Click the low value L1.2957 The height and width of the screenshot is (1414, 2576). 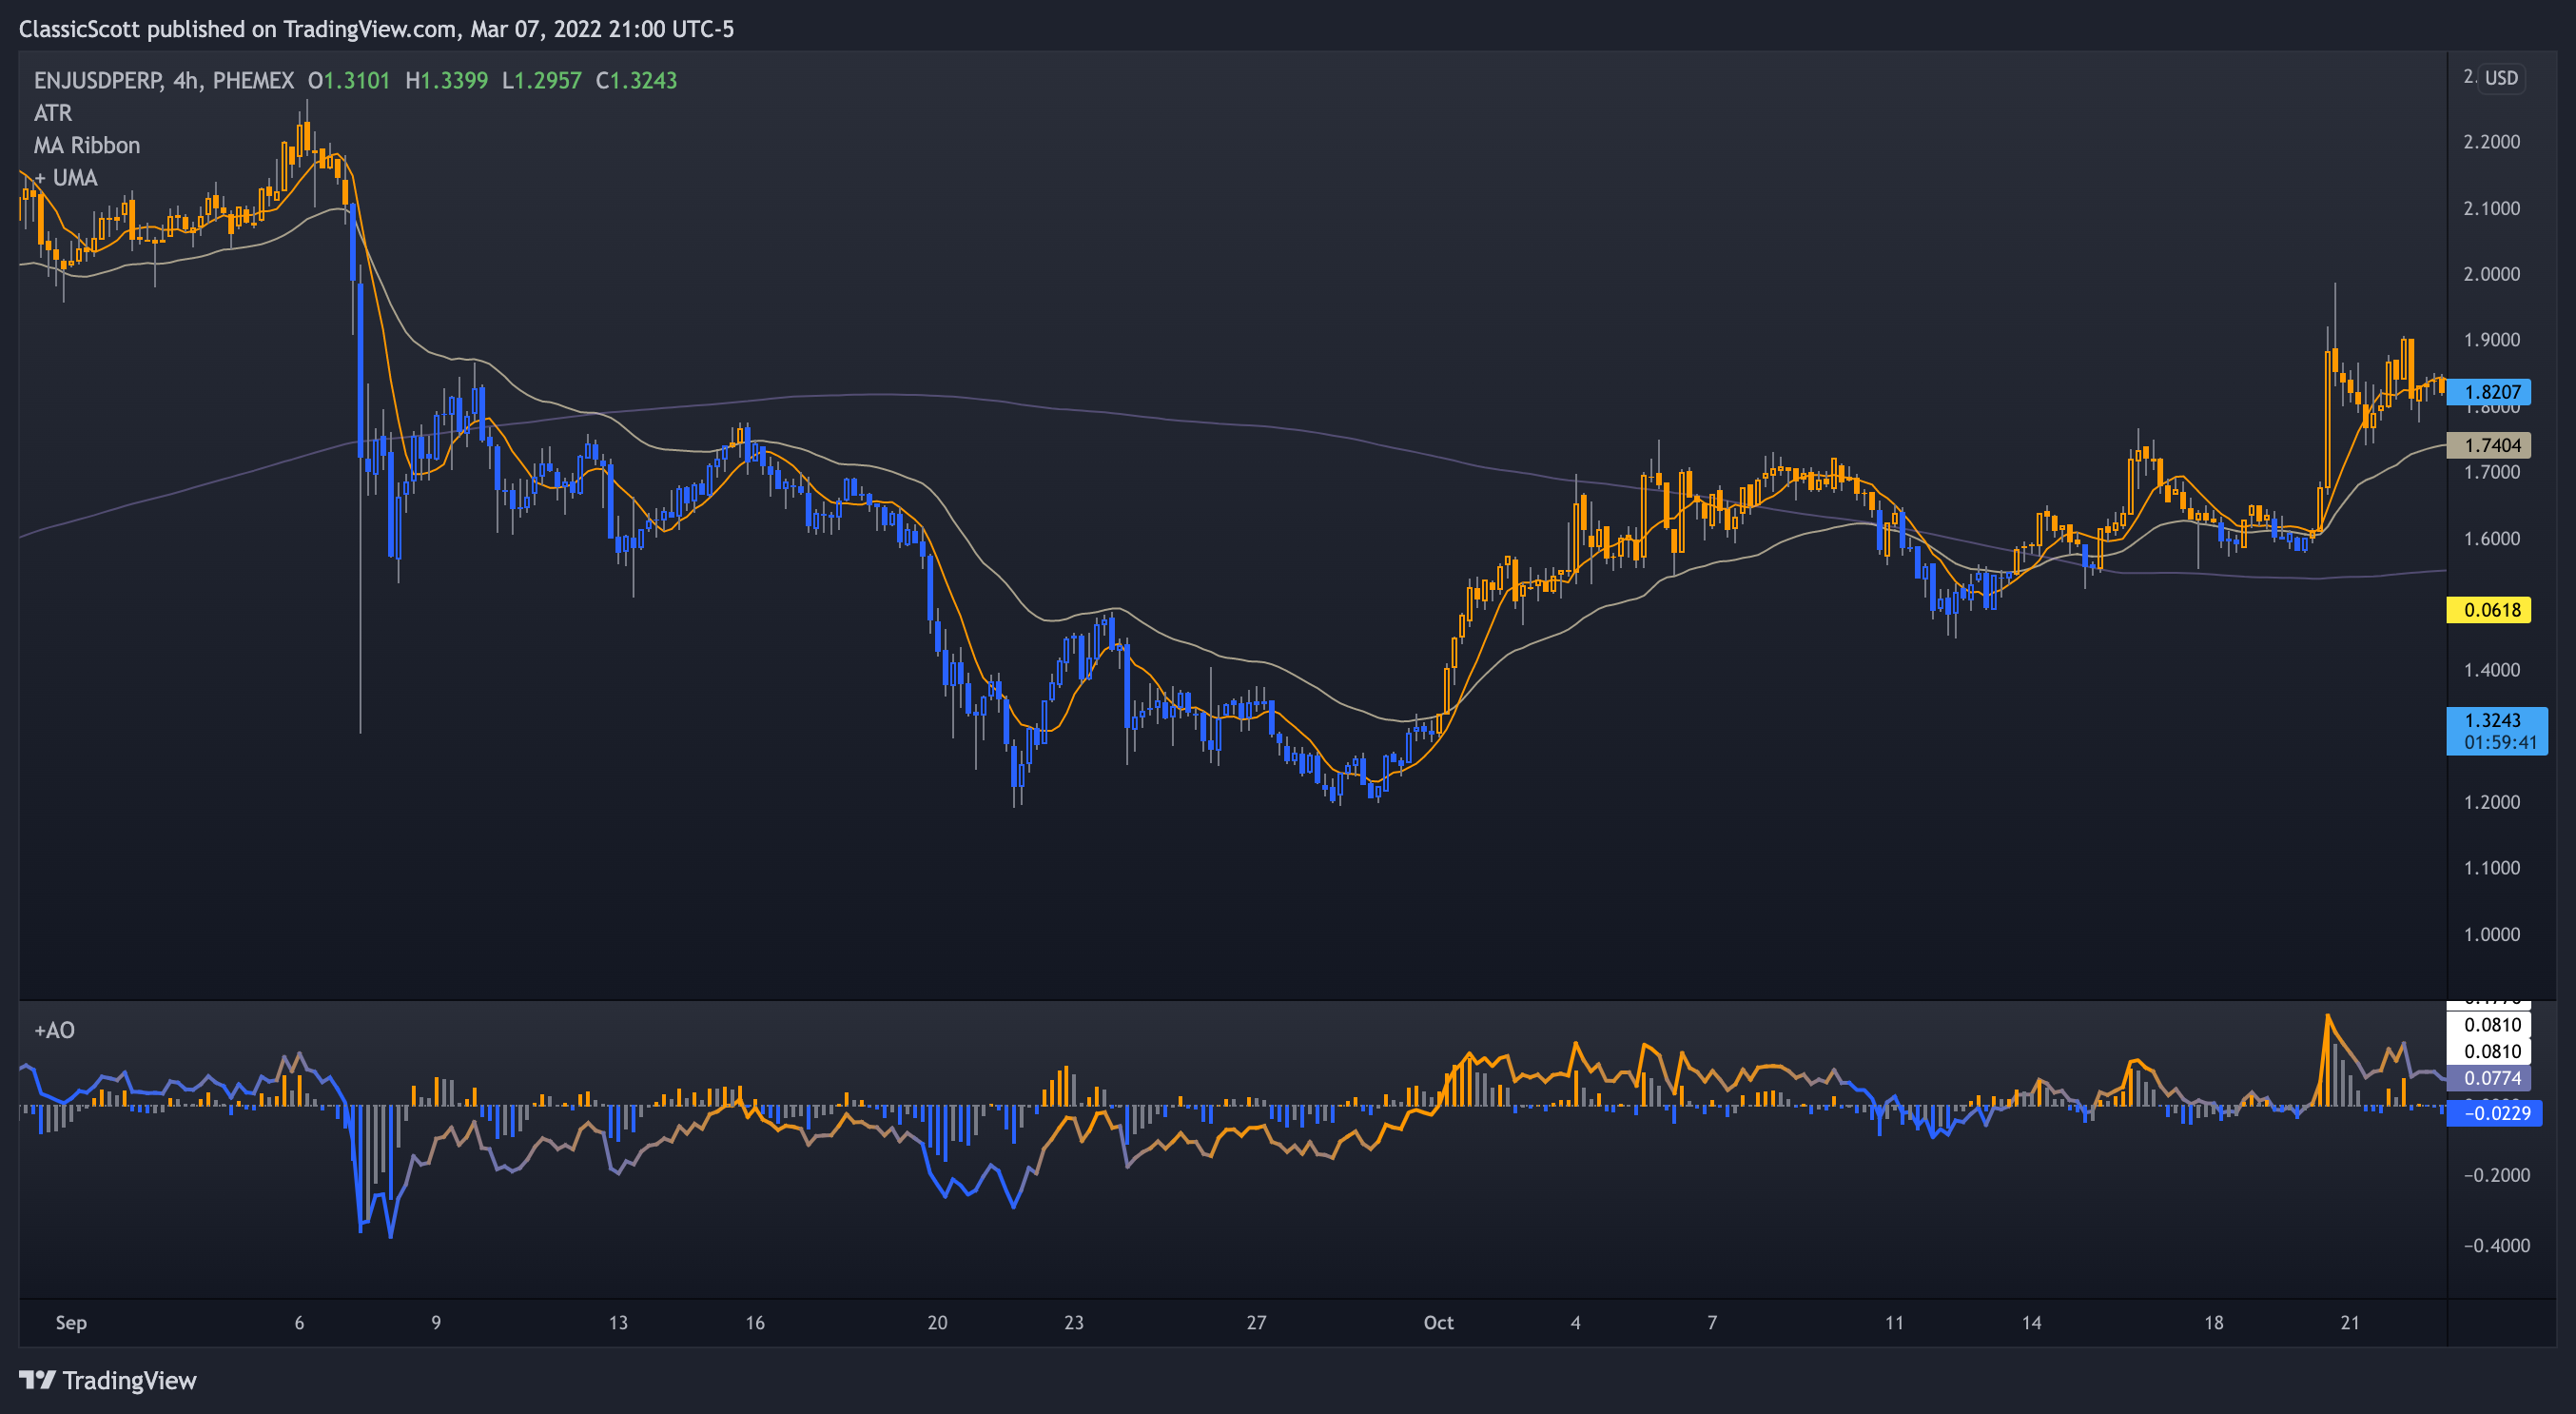[541, 80]
